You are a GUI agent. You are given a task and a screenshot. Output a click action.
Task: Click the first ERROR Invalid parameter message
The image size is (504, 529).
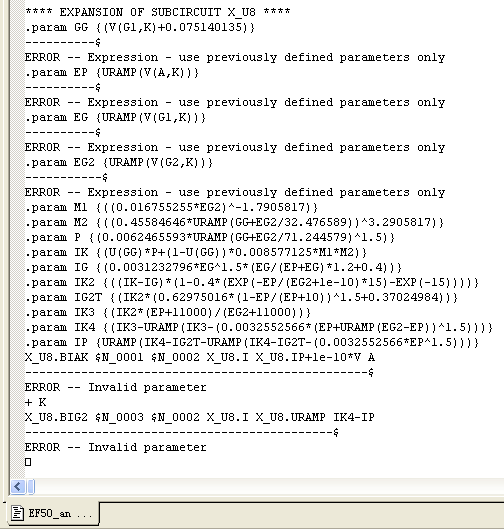pos(115,387)
